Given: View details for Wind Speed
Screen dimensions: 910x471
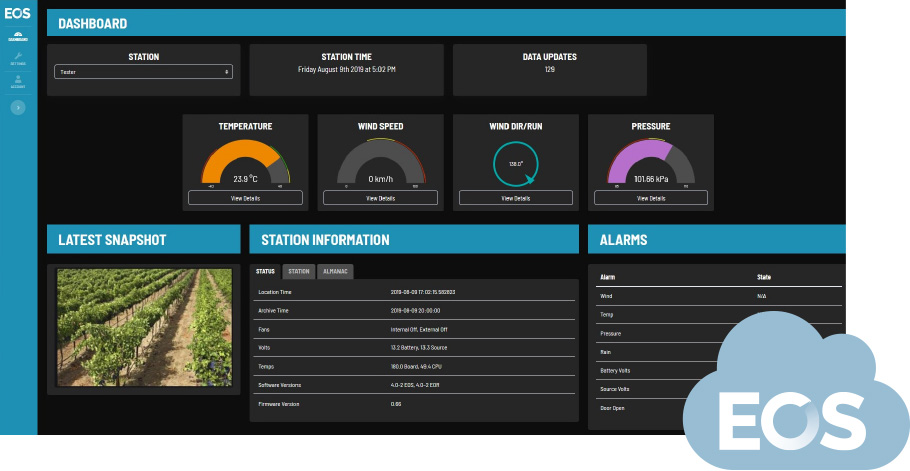Looking at the screenshot, I should [x=380, y=198].
